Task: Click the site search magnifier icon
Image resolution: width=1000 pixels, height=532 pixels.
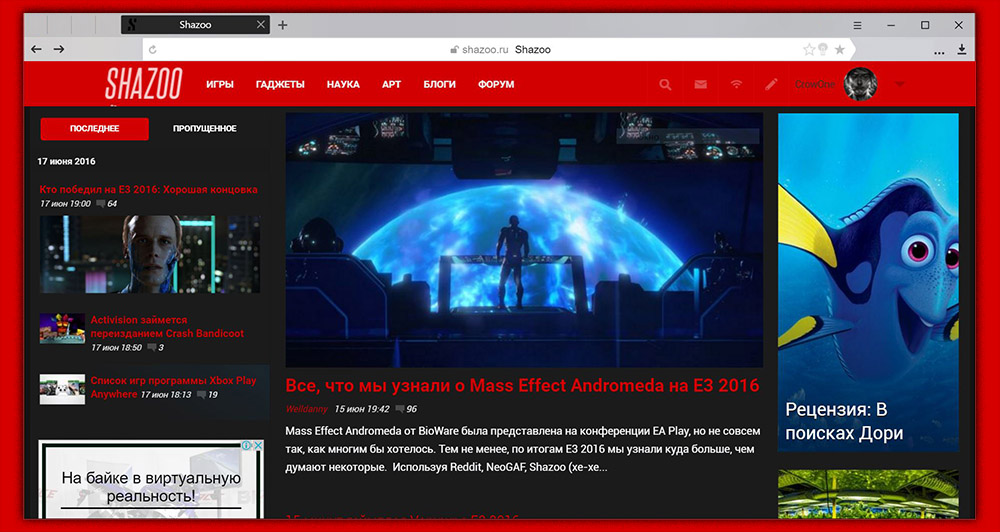Action: 665,84
